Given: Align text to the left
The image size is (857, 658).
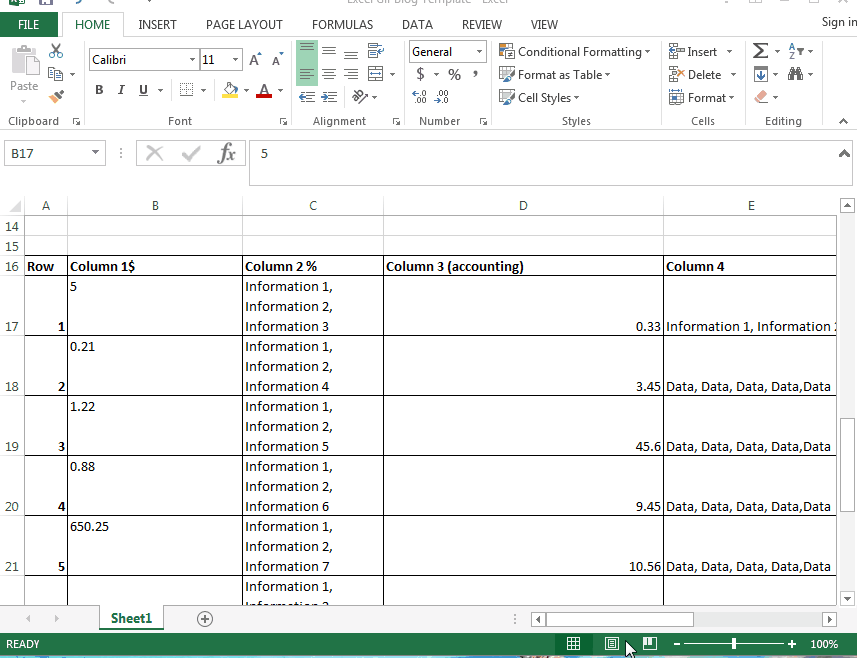Looking at the screenshot, I should 307,74.
